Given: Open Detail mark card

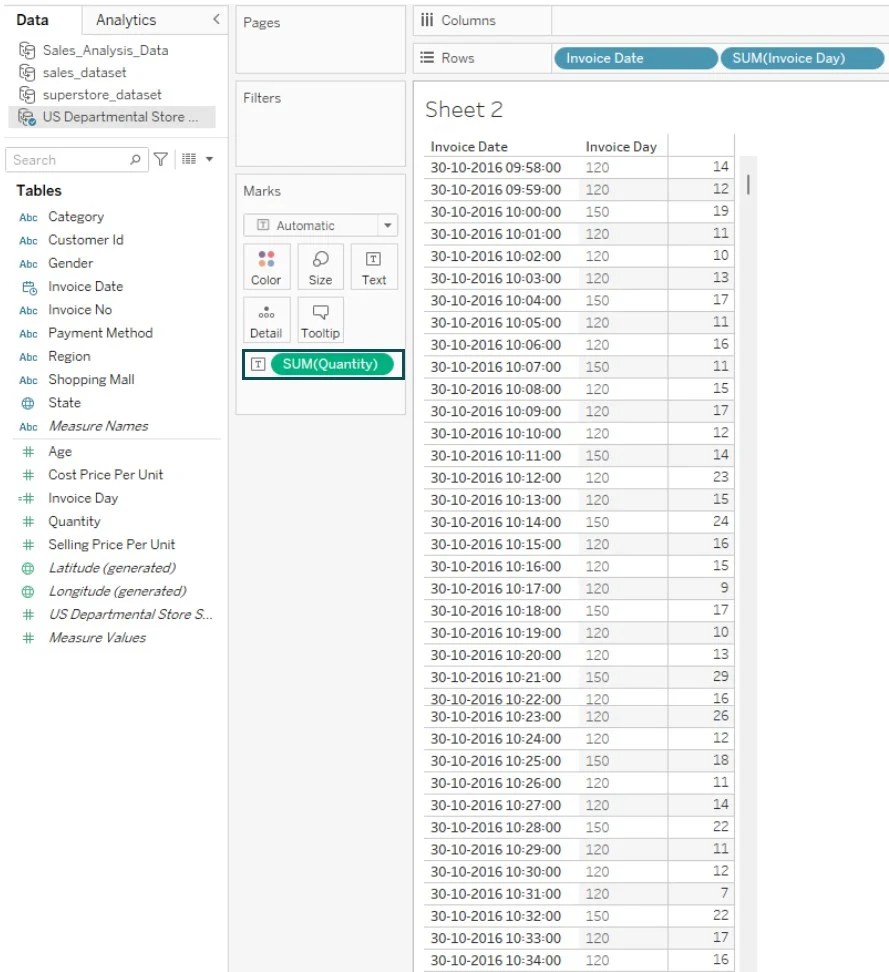Looking at the screenshot, I should click(266, 320).
